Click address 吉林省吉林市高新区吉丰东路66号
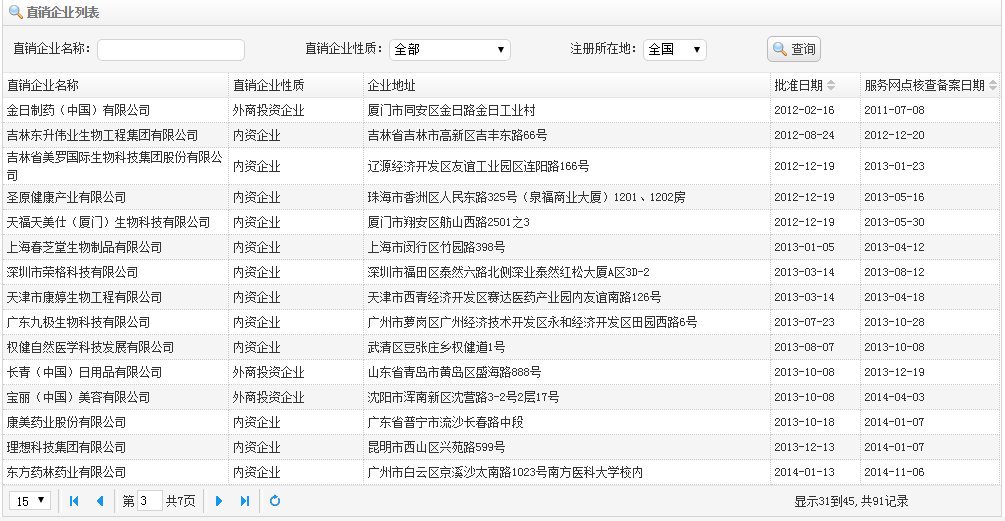Viewport: 1005px width, 521px height. click(x=457, y=135)
